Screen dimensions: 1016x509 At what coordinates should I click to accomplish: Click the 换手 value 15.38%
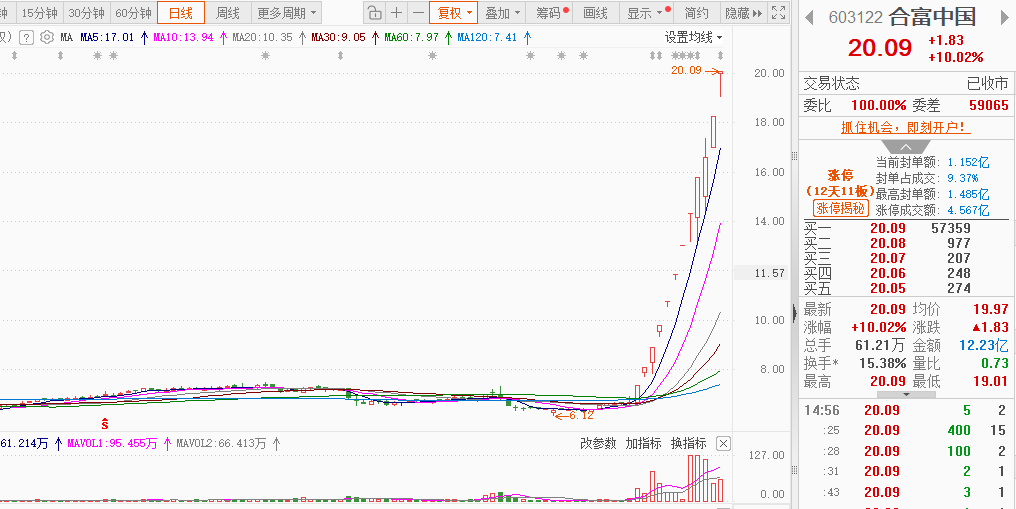(x=883, y=363)
